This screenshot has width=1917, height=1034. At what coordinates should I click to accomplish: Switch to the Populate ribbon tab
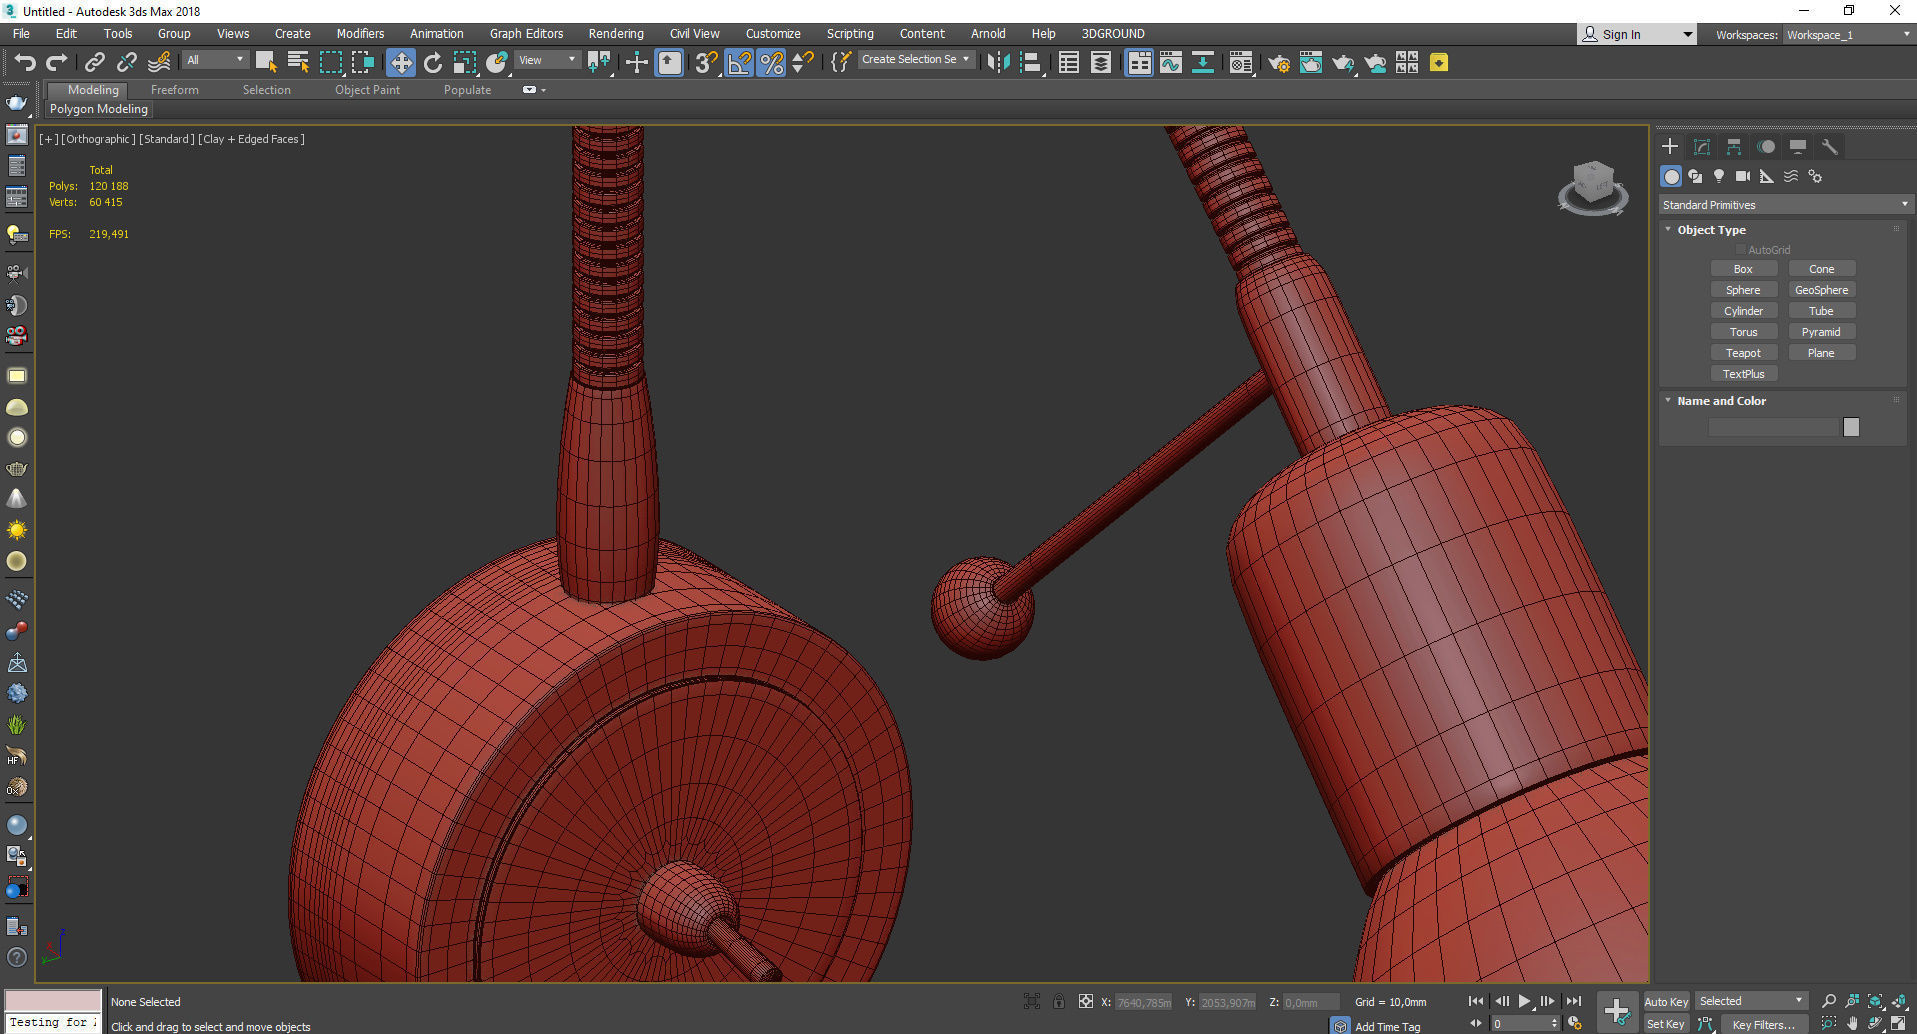pyautogui.click(x=467, y=90)
